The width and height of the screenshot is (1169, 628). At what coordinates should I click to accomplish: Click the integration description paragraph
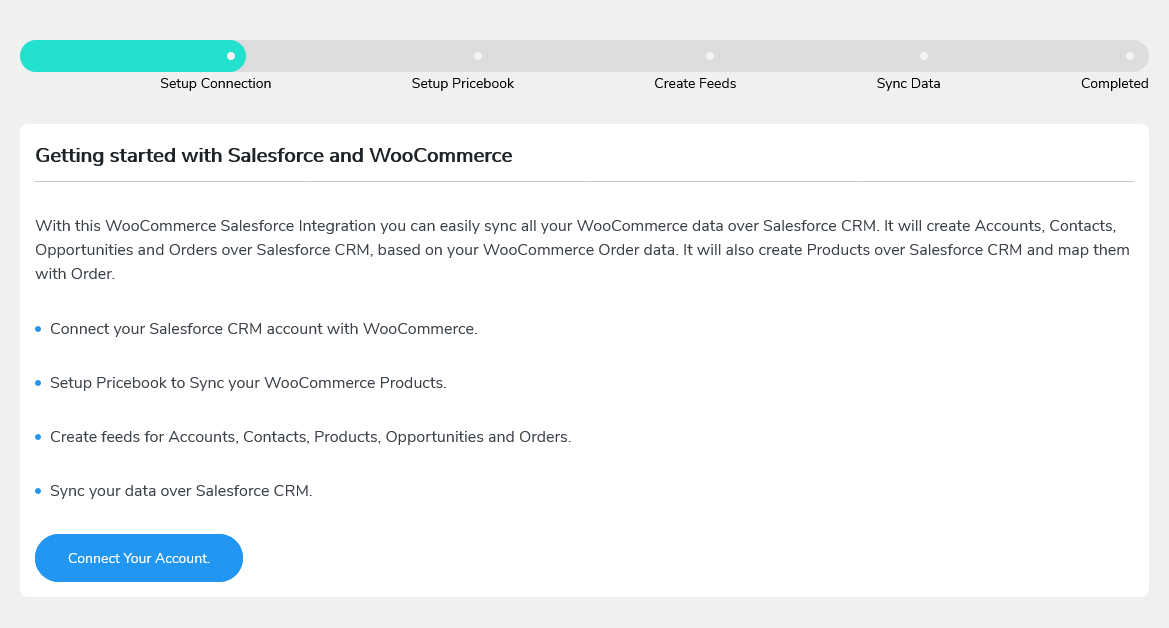[x=582, y=249]
